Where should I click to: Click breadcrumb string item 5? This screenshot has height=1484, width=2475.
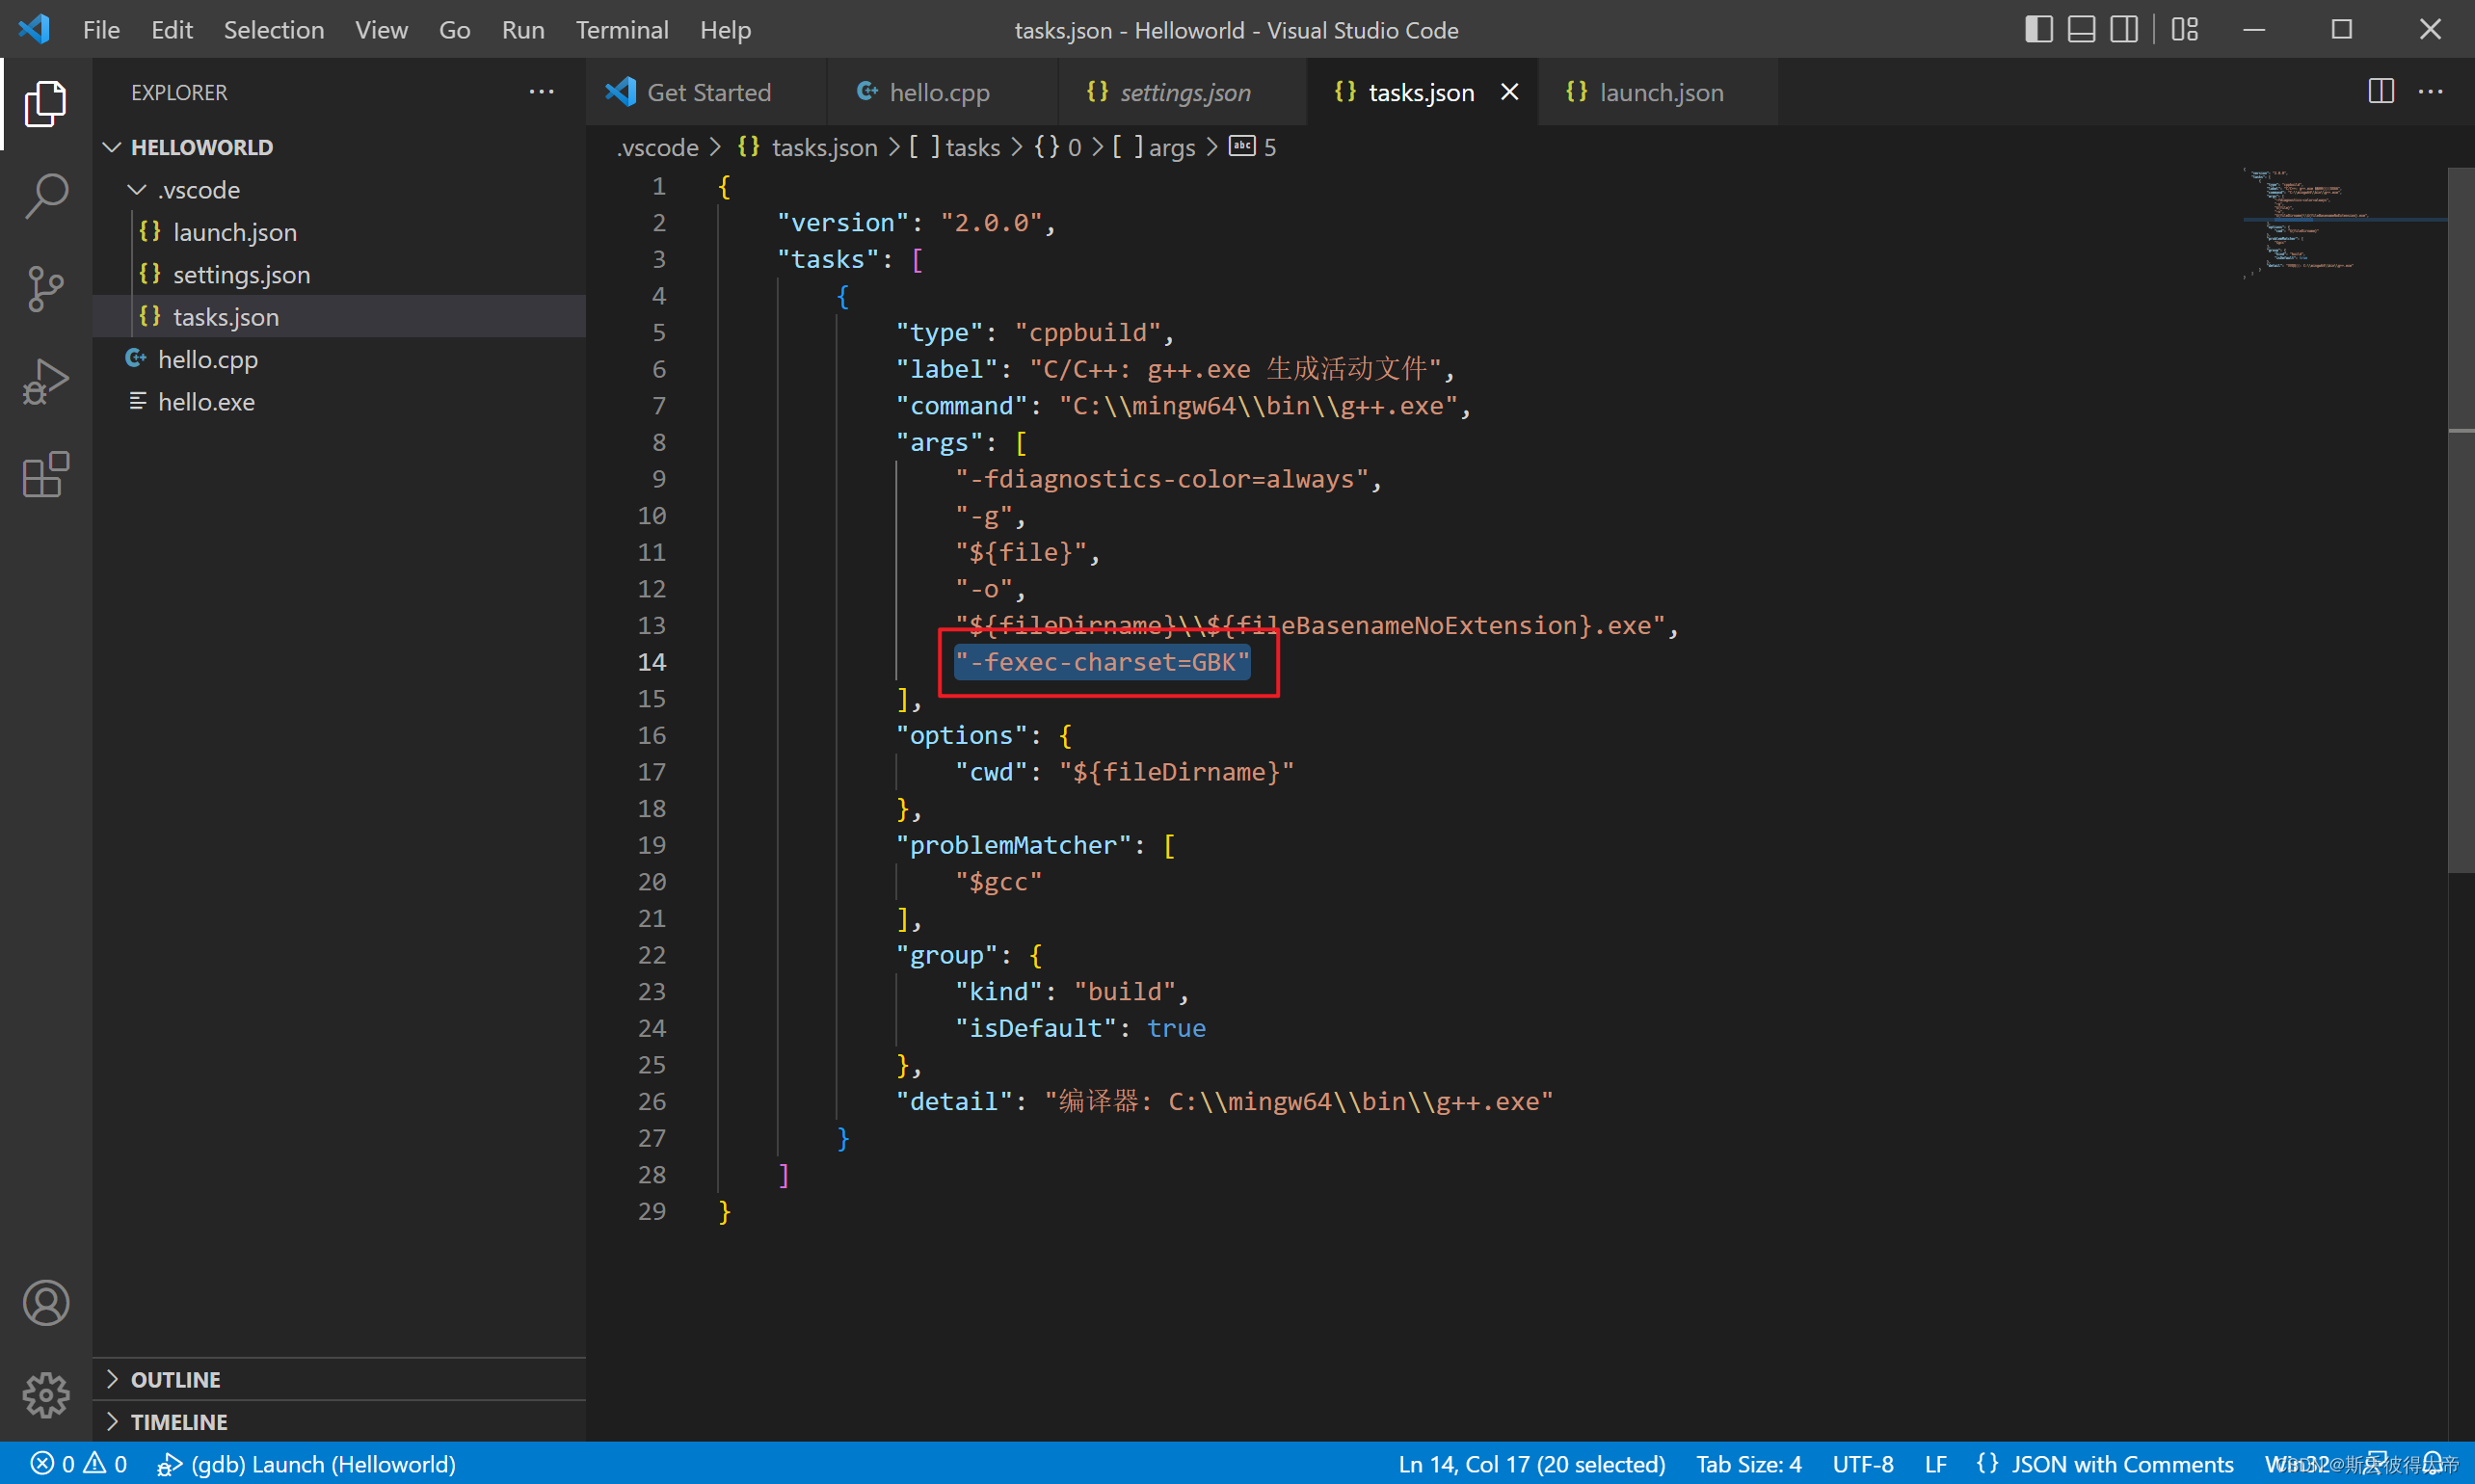click(x=1252, y=147)
